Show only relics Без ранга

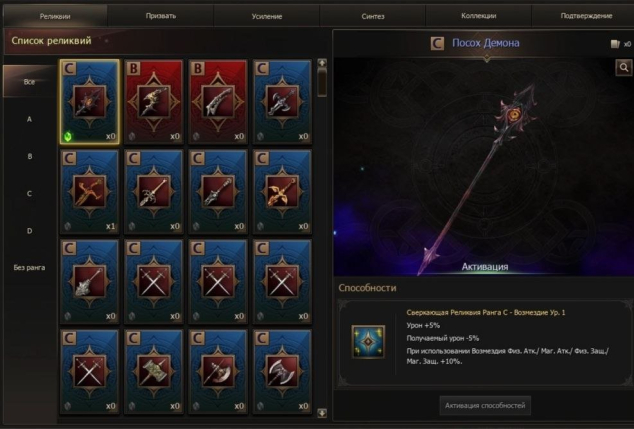coord(29,268)
